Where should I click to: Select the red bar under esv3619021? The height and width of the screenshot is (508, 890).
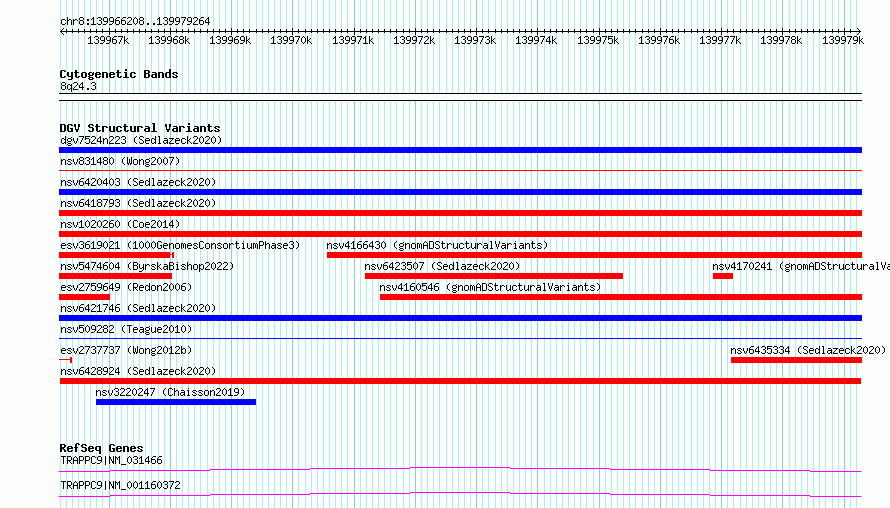(116, 255)
